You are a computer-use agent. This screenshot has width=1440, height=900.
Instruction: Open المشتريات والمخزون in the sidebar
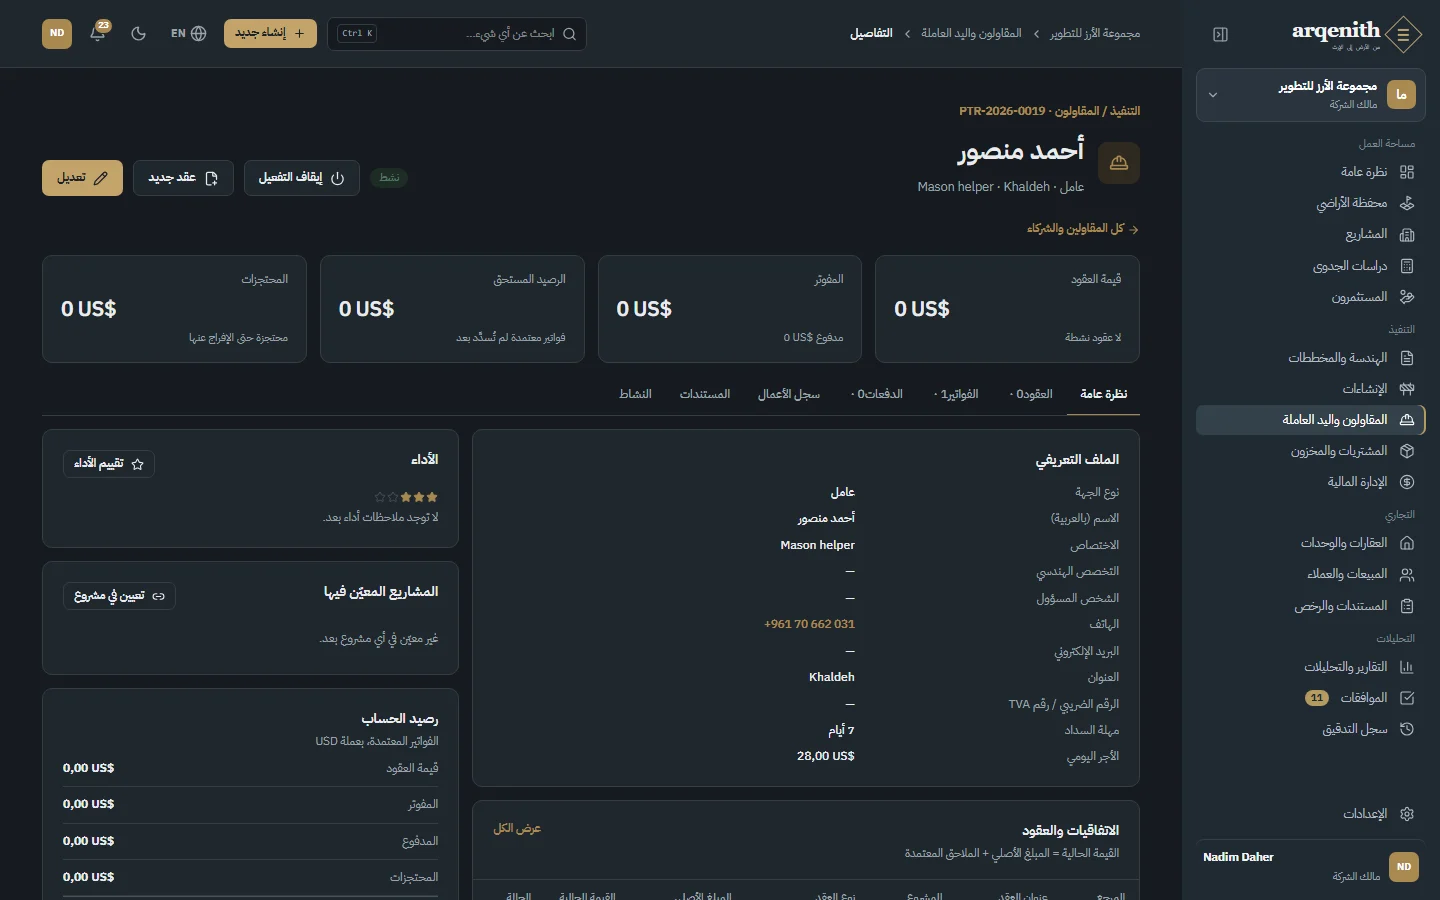point(1310,451)
